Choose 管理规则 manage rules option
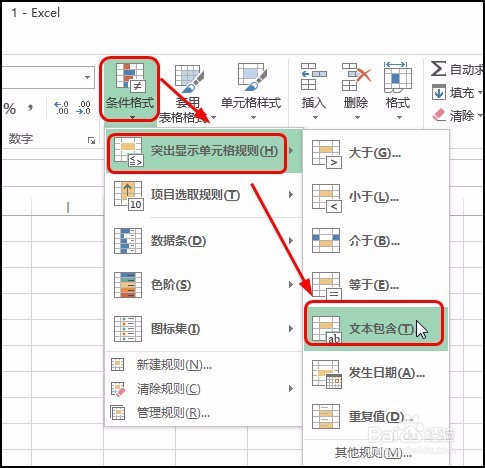Viewport: 485px width, 468px height. point(204,413)
